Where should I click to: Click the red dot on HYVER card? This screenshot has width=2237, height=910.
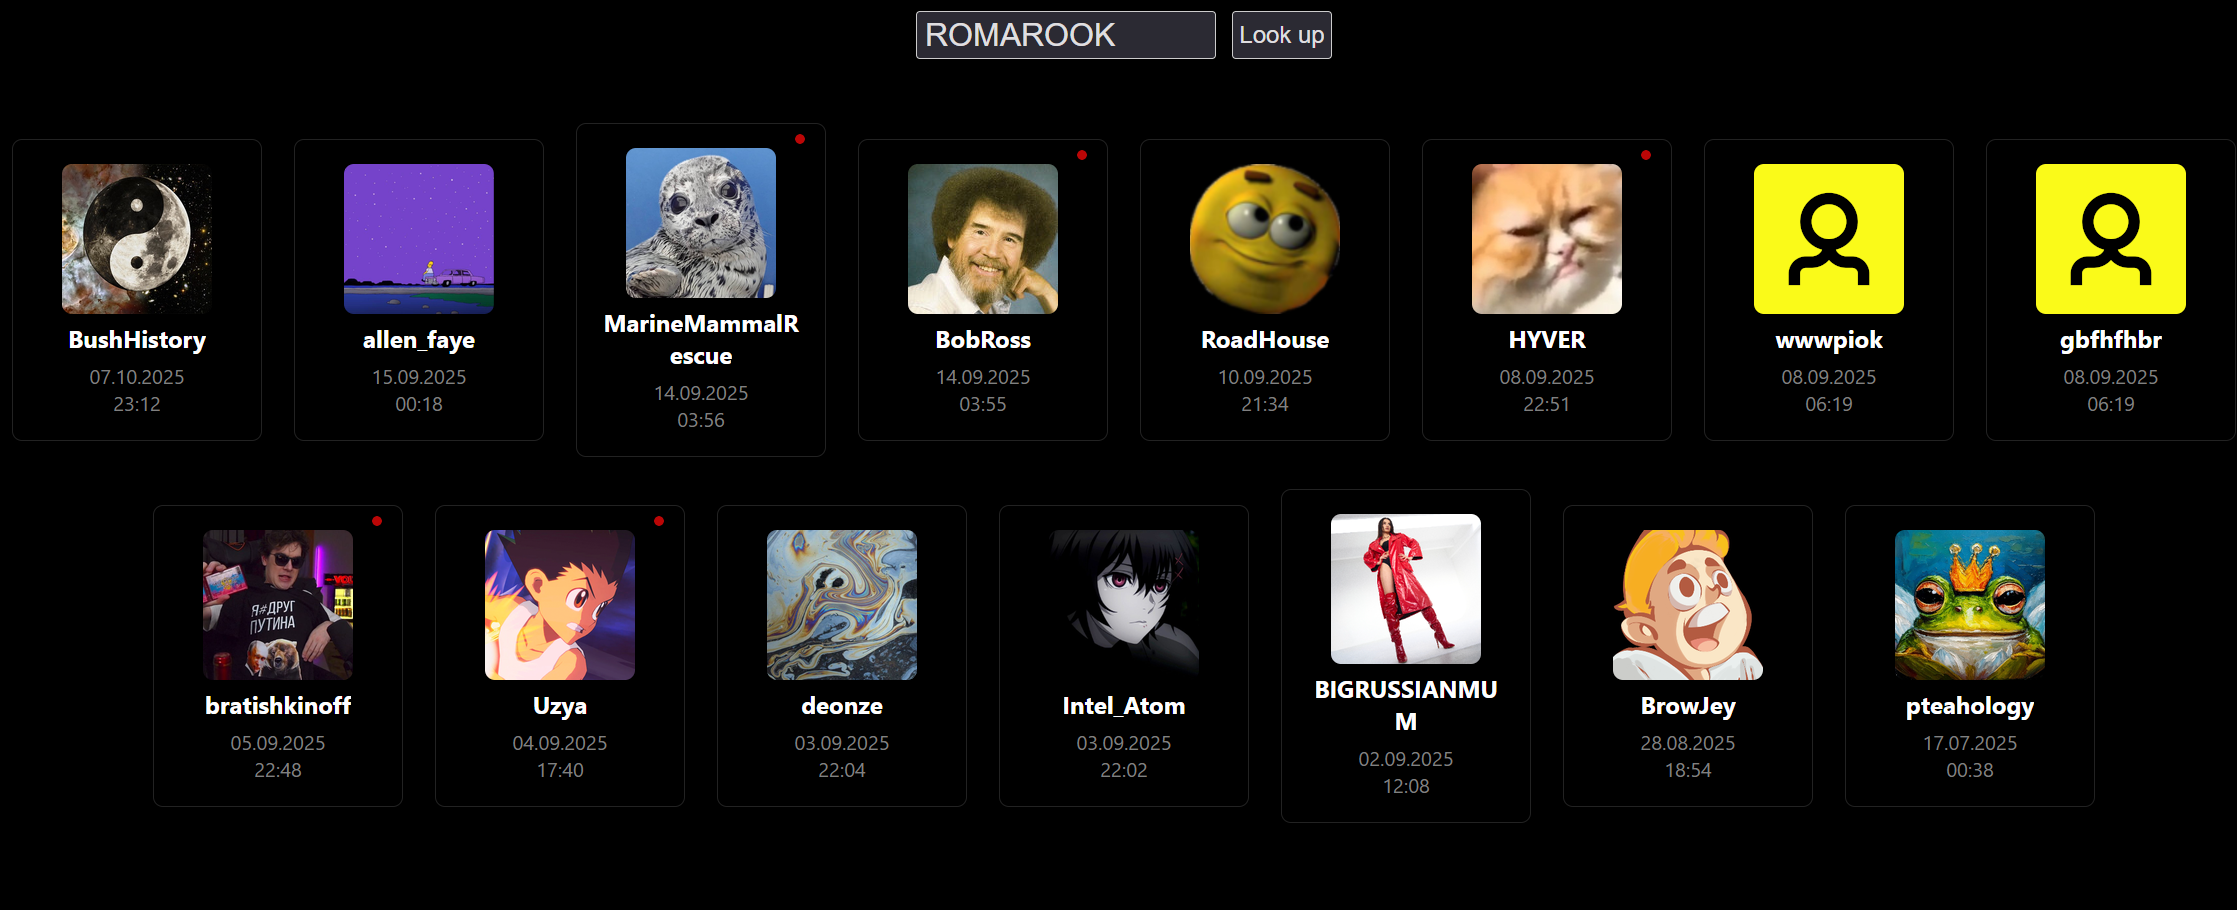(x=1646, y=155)
